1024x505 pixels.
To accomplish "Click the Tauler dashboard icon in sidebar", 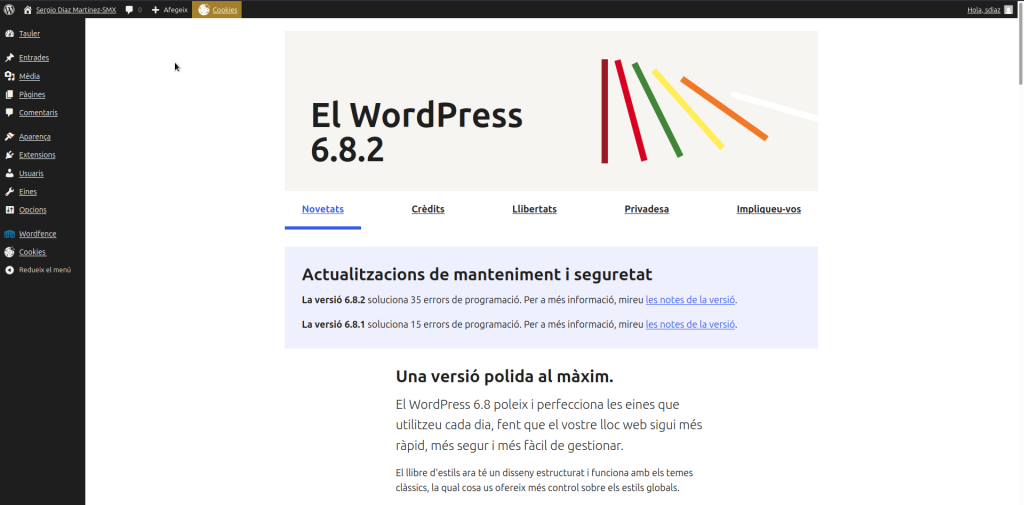I will [9, 34].
